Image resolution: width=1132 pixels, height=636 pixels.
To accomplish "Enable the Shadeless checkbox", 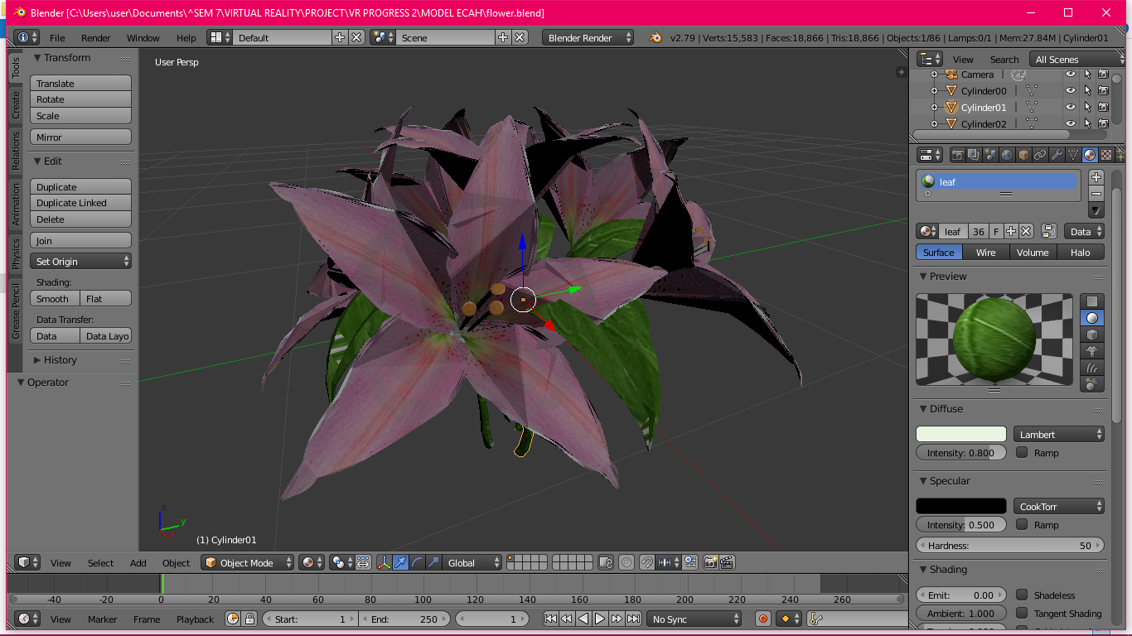I will tap(1022, 595).
